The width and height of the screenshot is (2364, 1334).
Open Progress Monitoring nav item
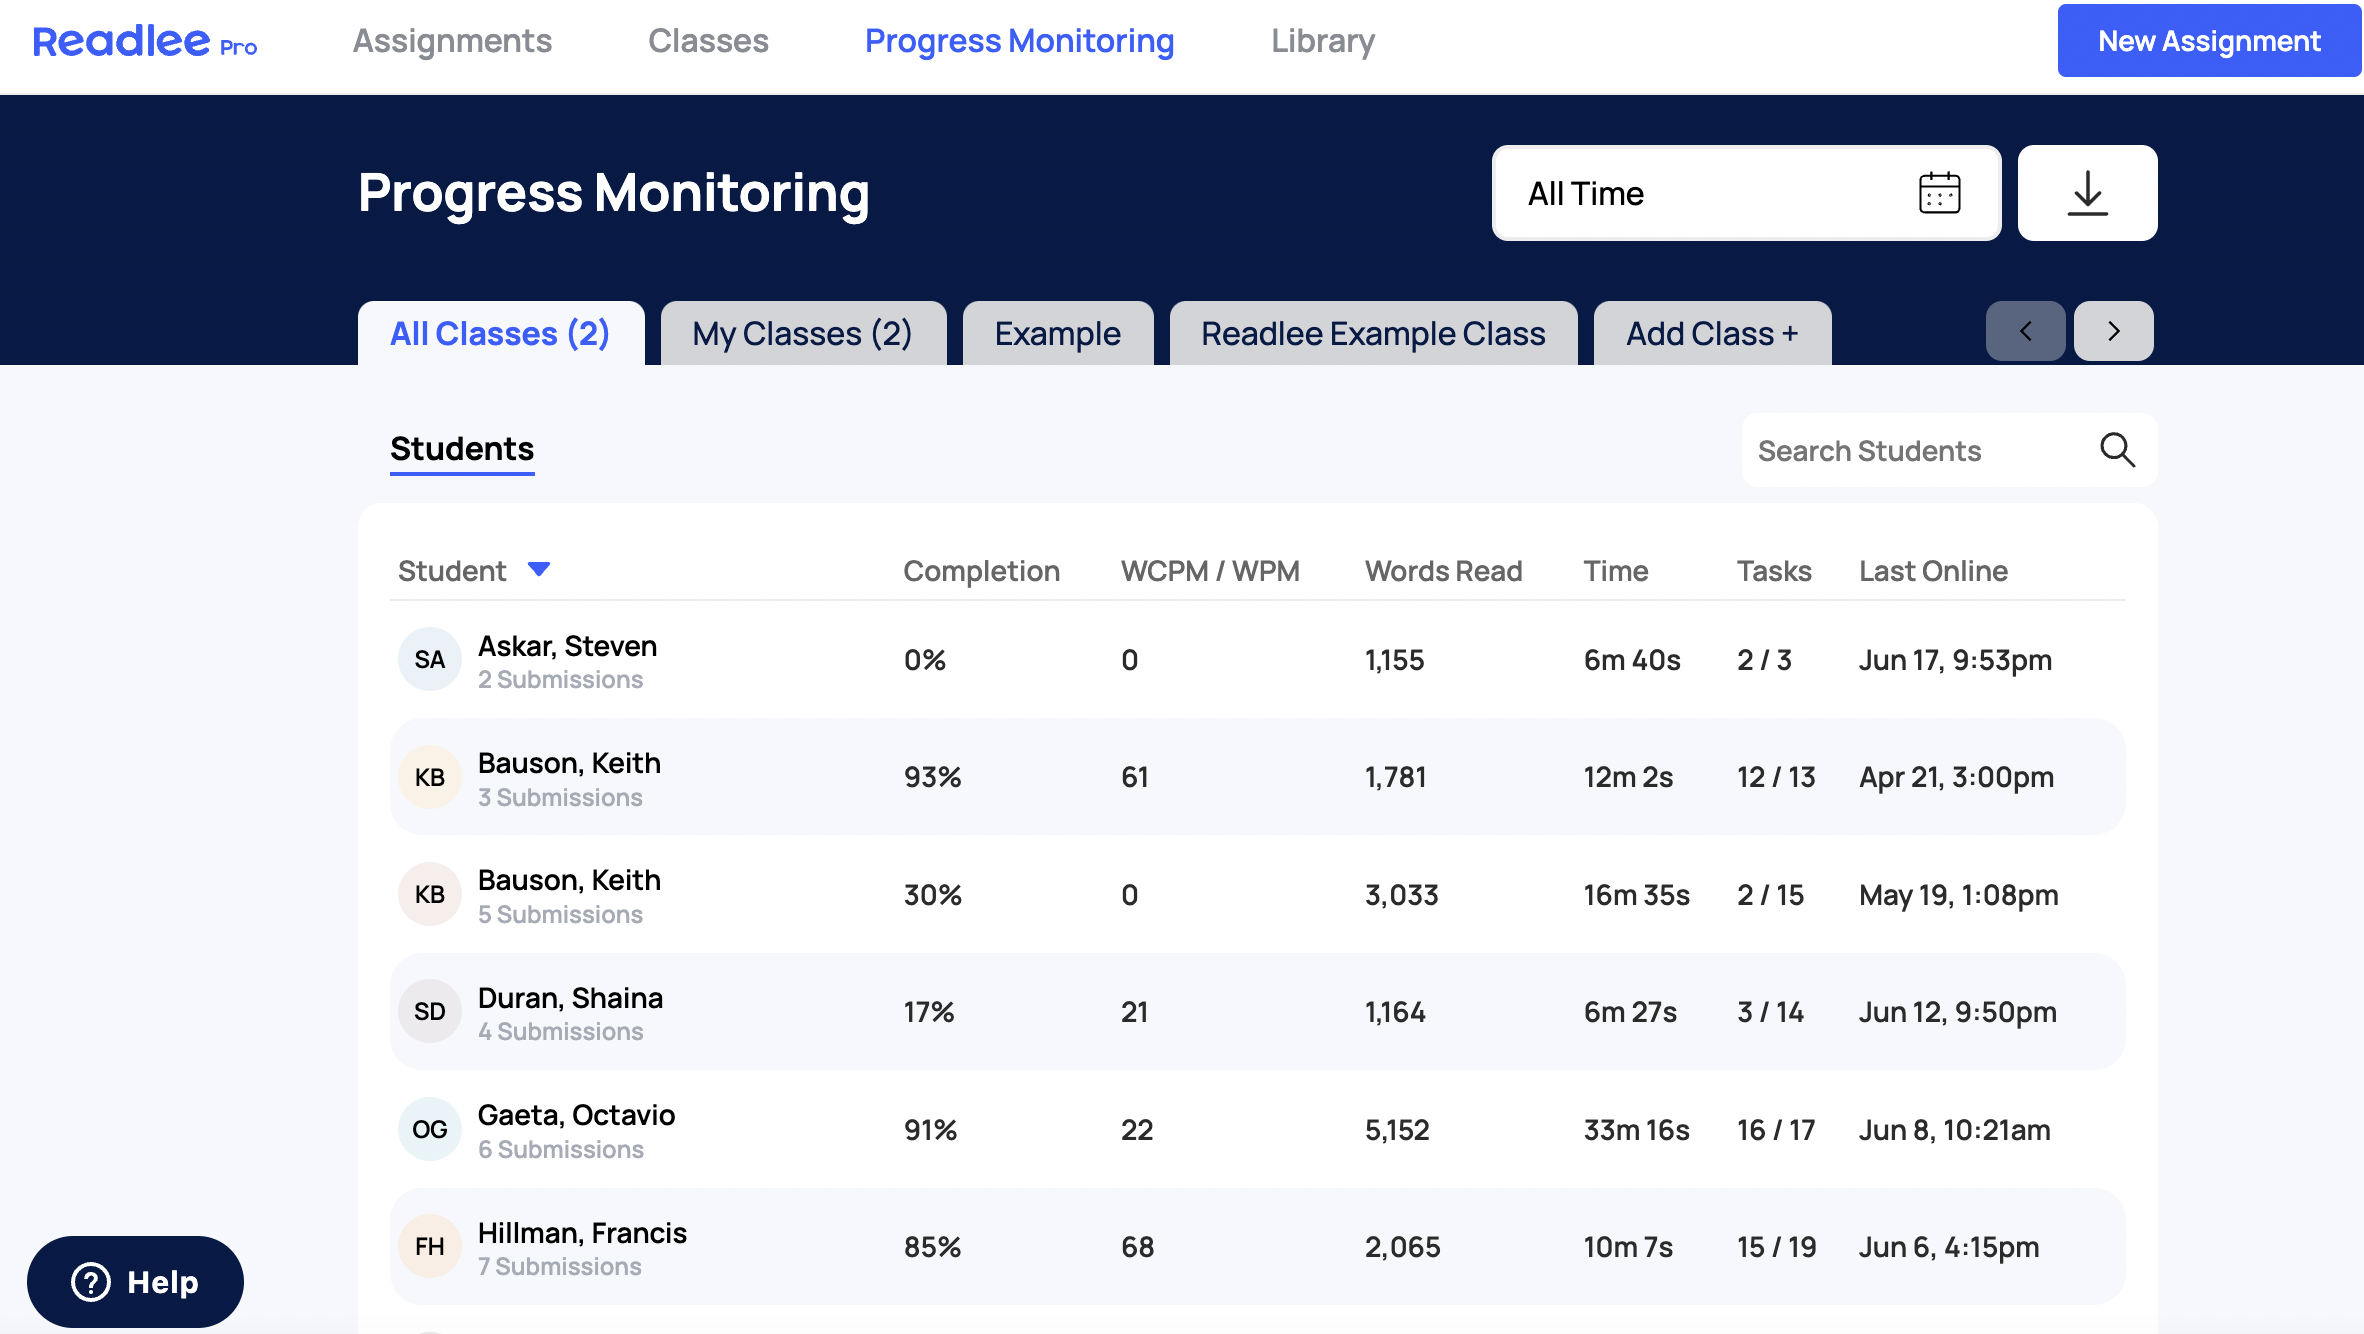point(1019,41)
